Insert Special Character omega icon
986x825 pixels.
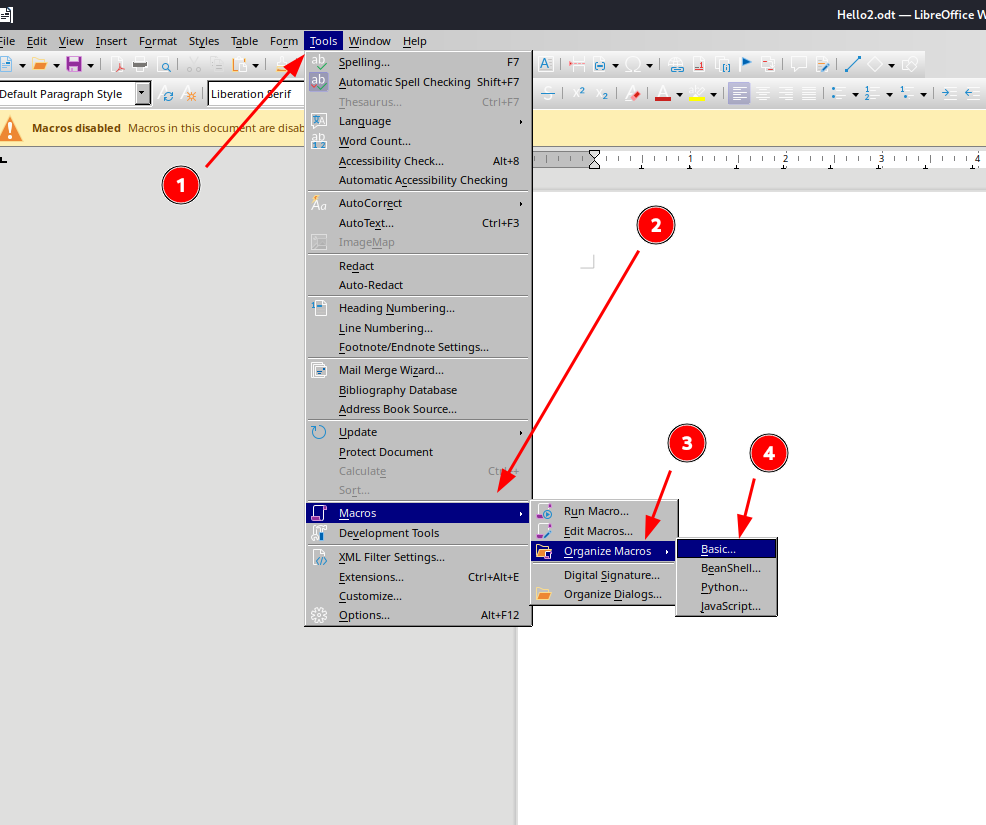[x=633, y=64]
